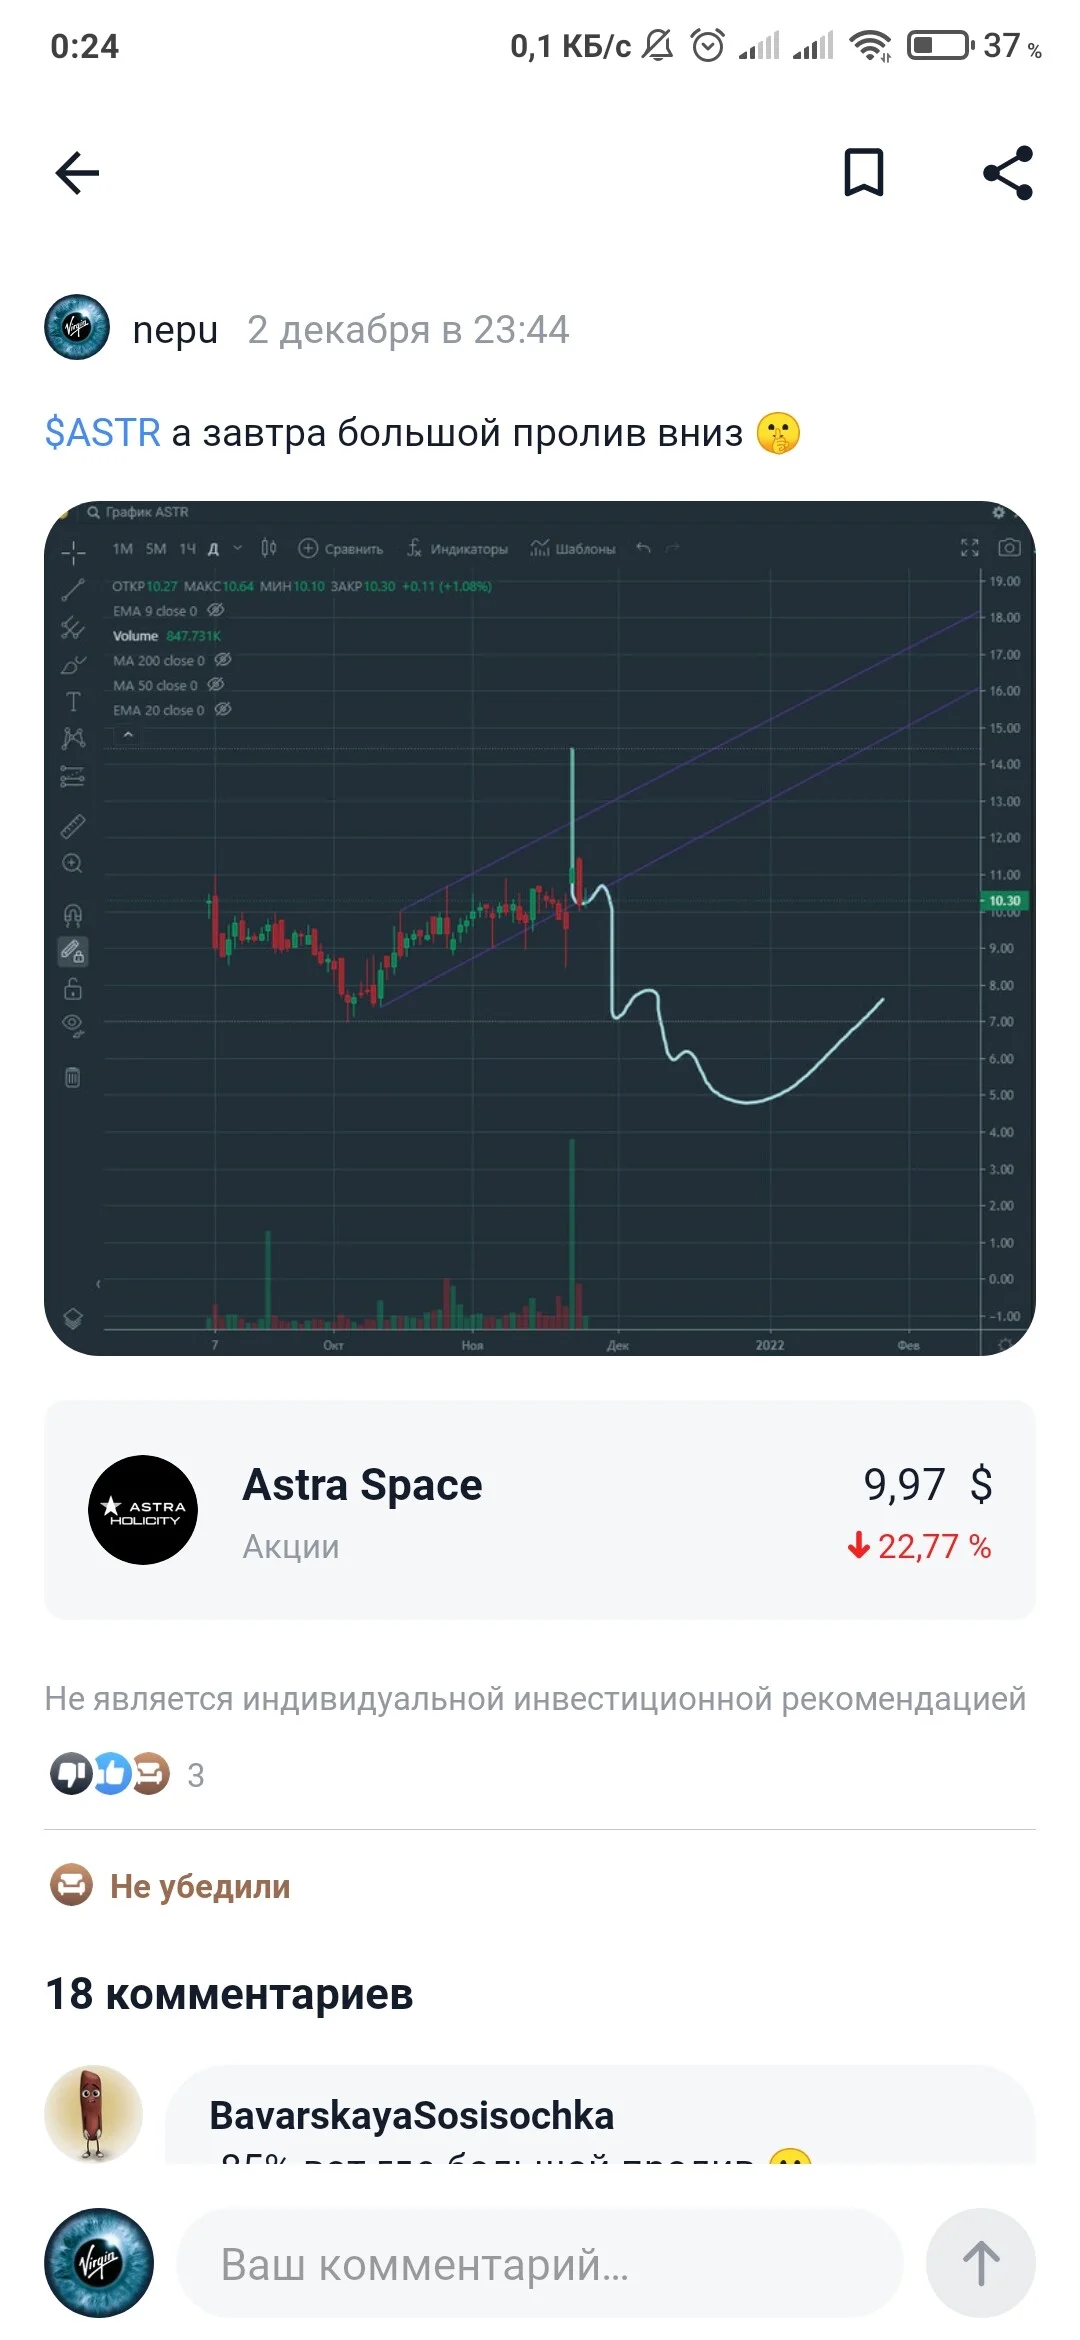Open the Индикаторы menu in chart

(x=457, y=548)
